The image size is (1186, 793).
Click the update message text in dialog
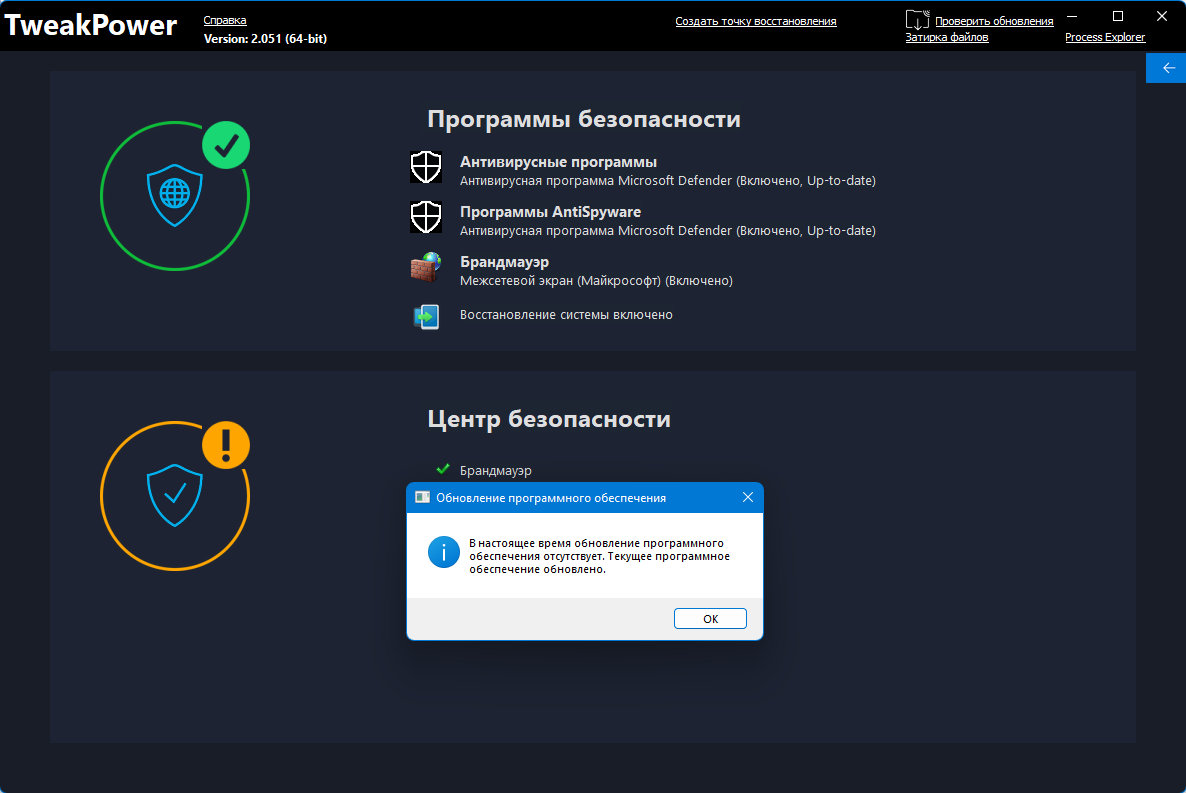(x=599, y=556)
